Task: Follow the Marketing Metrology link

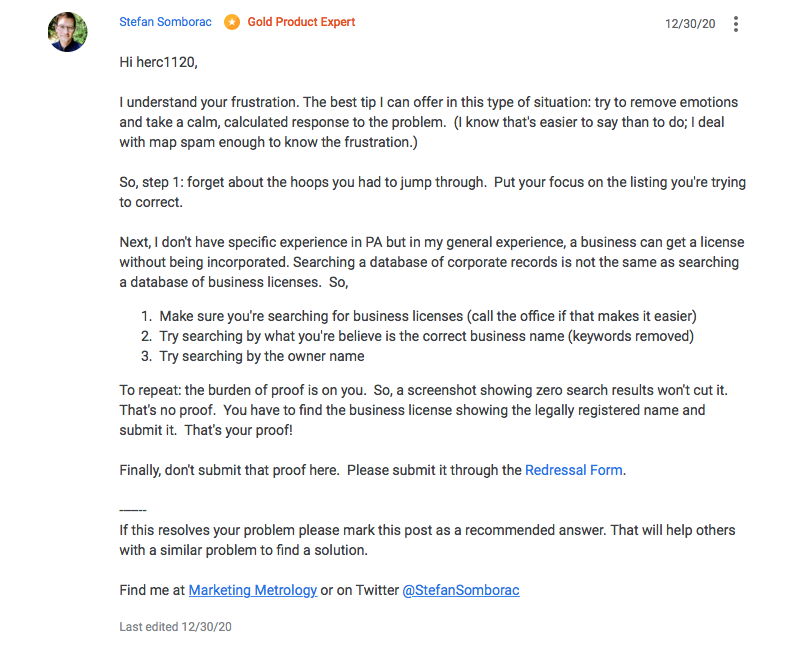Action: [x=252, y=590]
